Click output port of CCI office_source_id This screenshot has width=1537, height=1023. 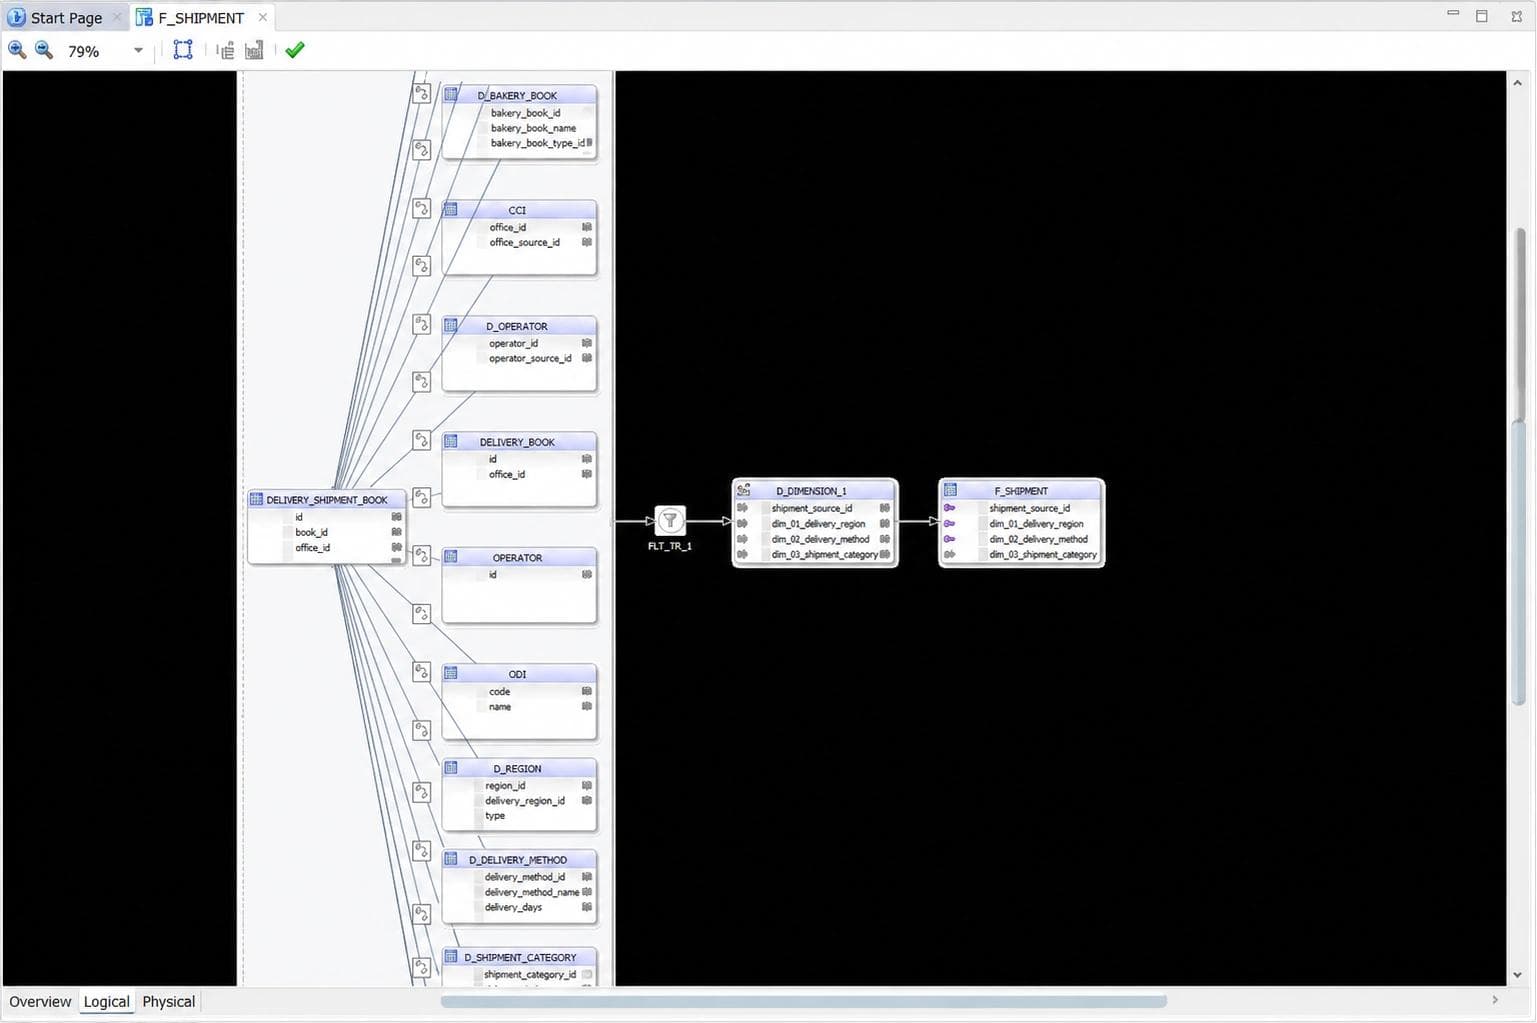[x=587, y=242]
